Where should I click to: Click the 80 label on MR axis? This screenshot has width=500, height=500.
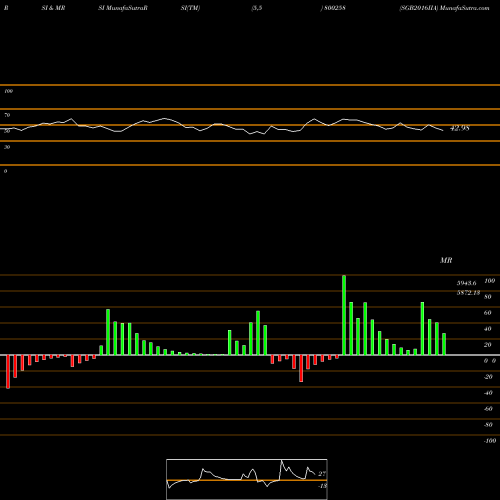(x=488, y=297)
